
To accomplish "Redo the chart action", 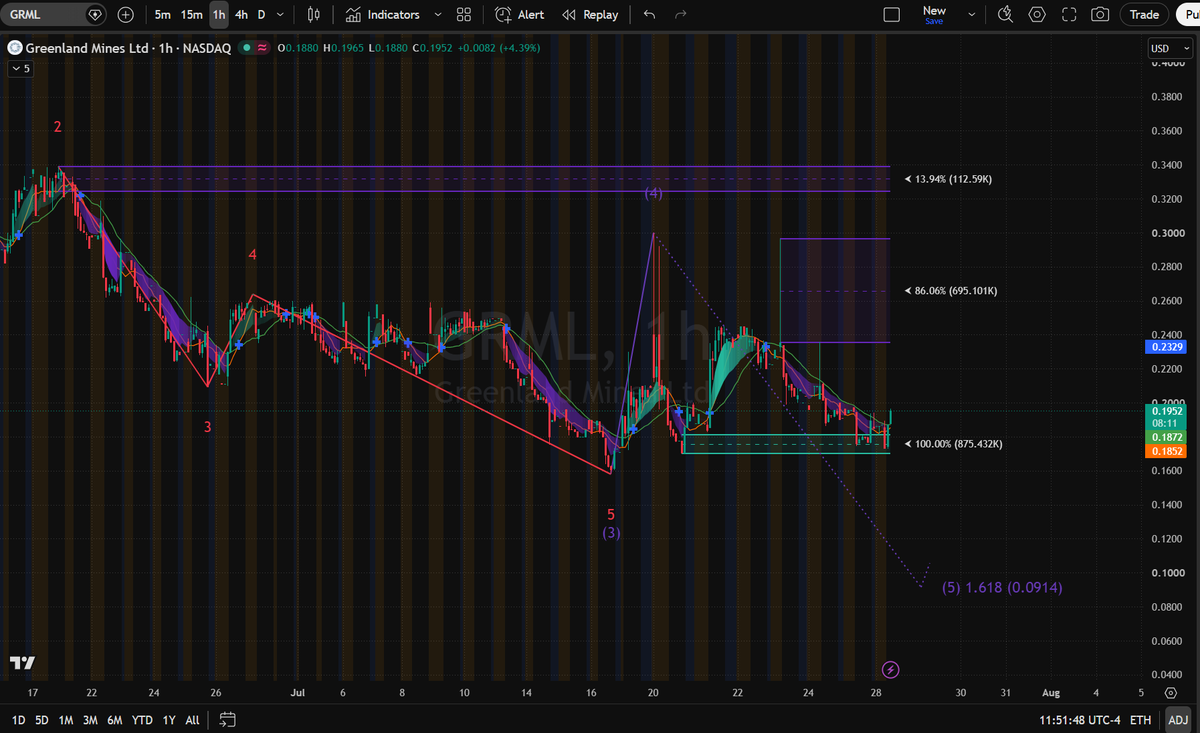I will pyautogui.click(x=681, y=15).
